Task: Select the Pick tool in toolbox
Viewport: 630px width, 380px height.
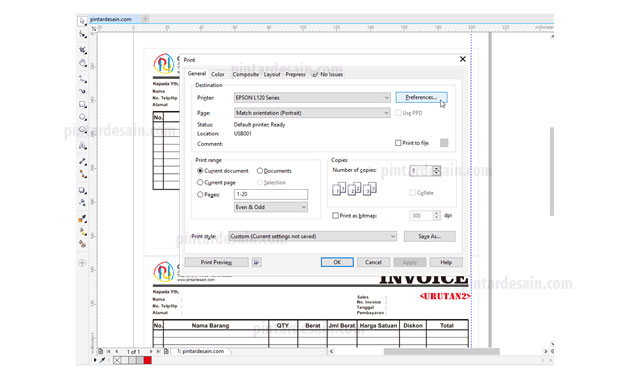Action: coord(82,21)
